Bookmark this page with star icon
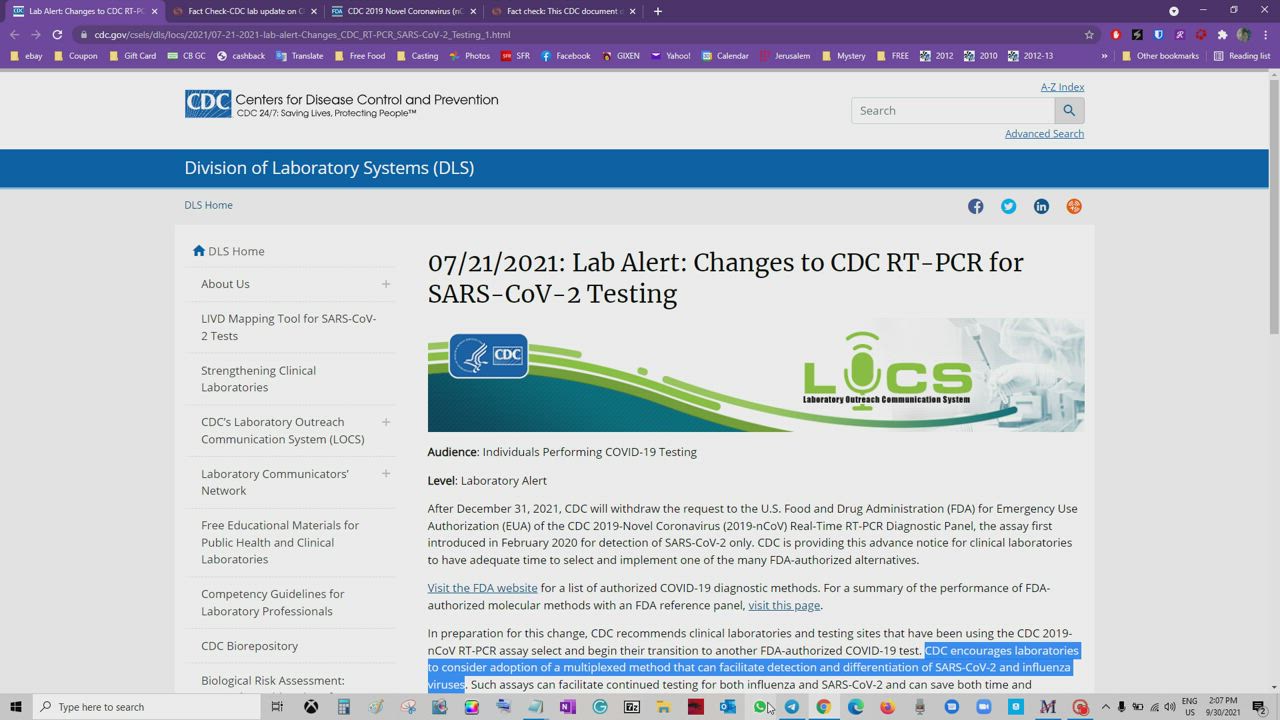Image resolution: width=1280 pixels, height=720 pixels. tap(1089, 34)
